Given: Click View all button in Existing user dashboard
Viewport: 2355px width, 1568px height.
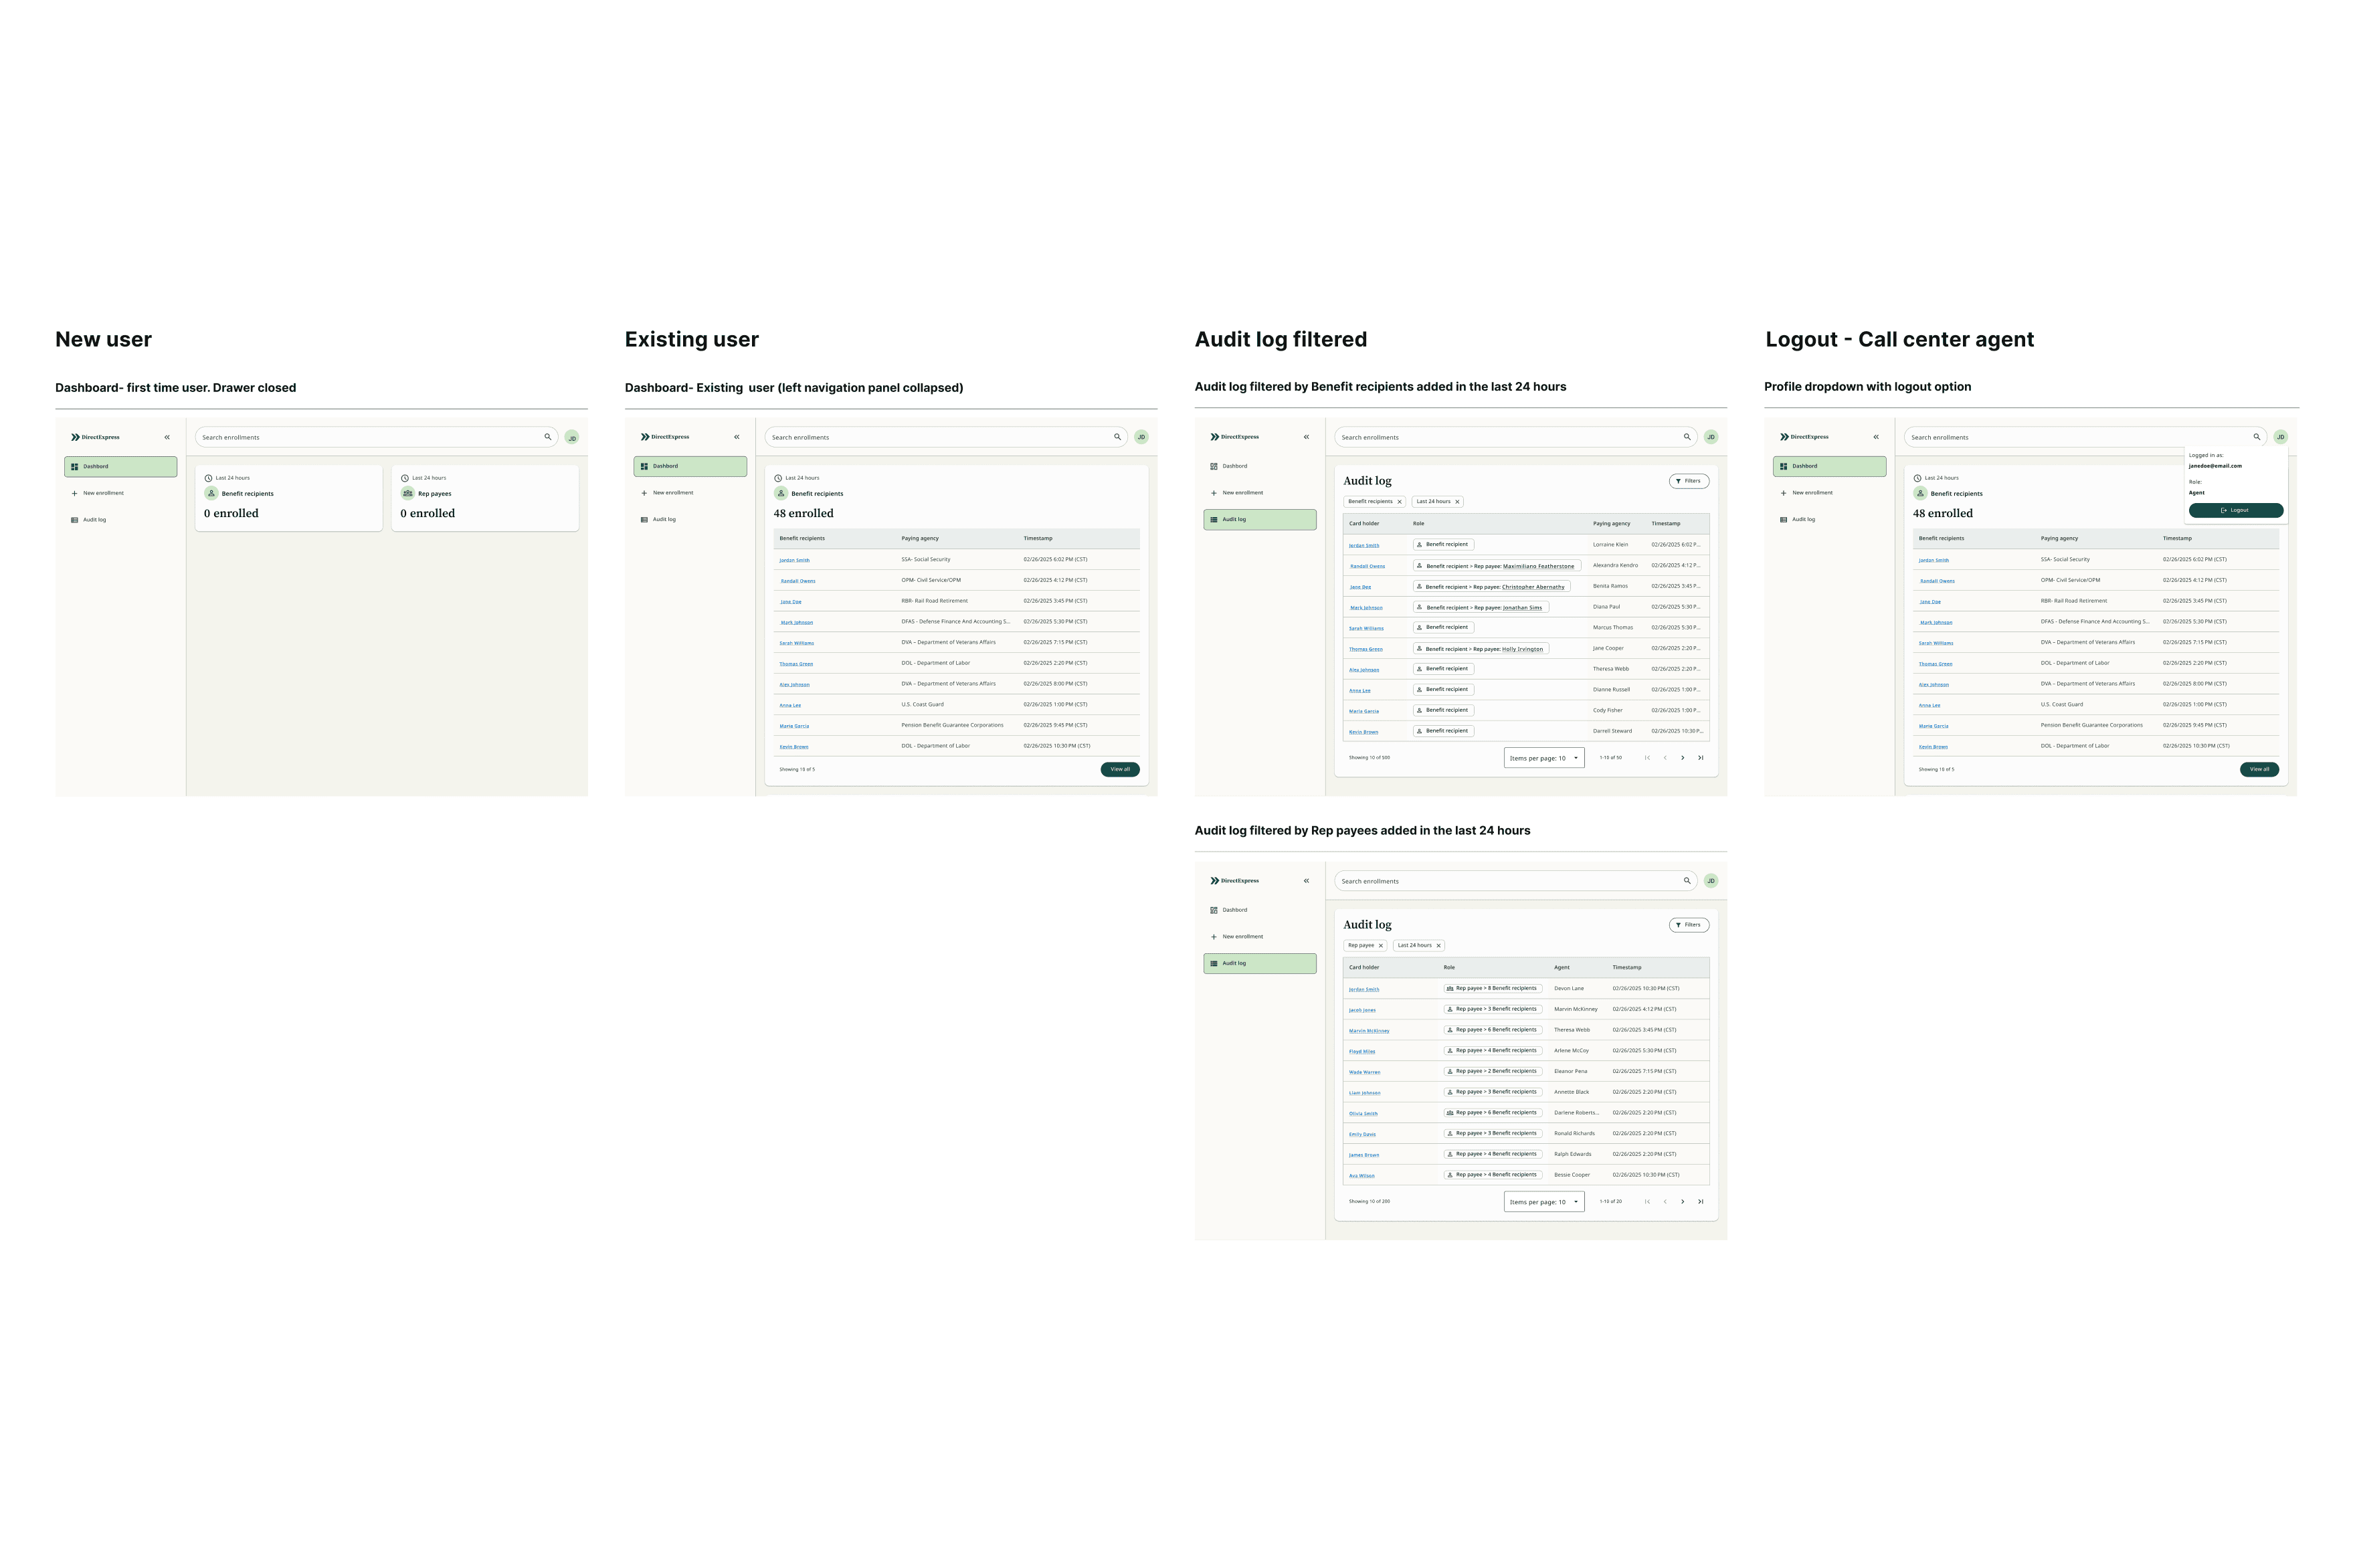Looking at the screenshot, I should pos(1119,770).
